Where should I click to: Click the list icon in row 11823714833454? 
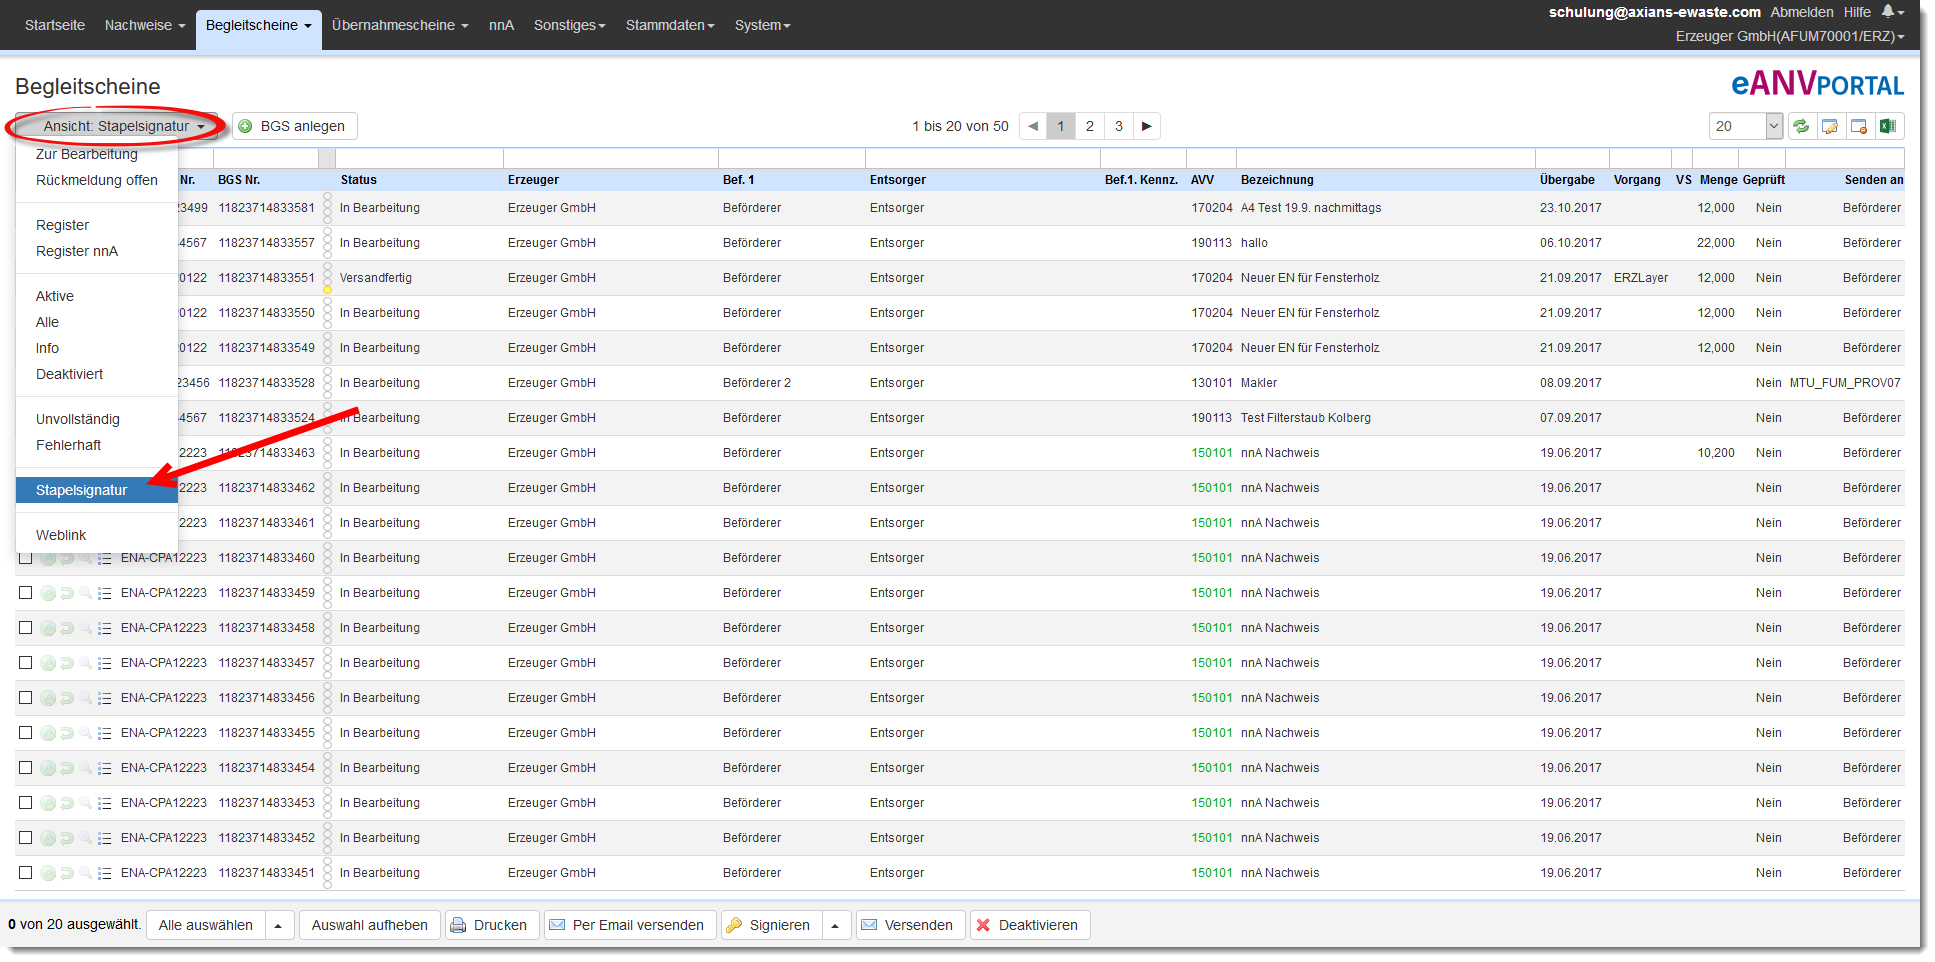click(104, 768)
